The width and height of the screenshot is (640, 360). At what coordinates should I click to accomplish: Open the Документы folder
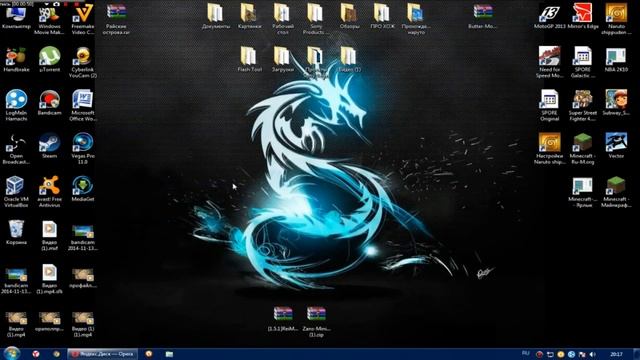[x=216, y=17]
